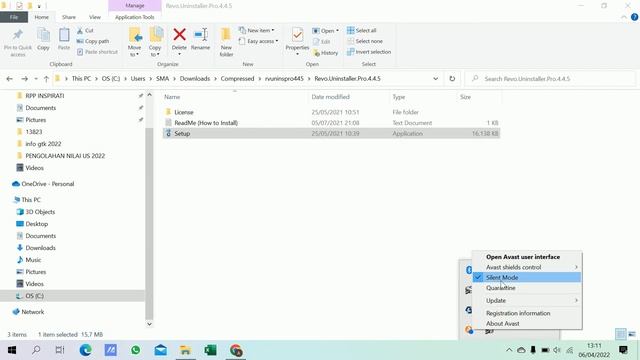This screenshot has width=640, height=360.
Task: Select the Setup application file
Action: [331, 133]
